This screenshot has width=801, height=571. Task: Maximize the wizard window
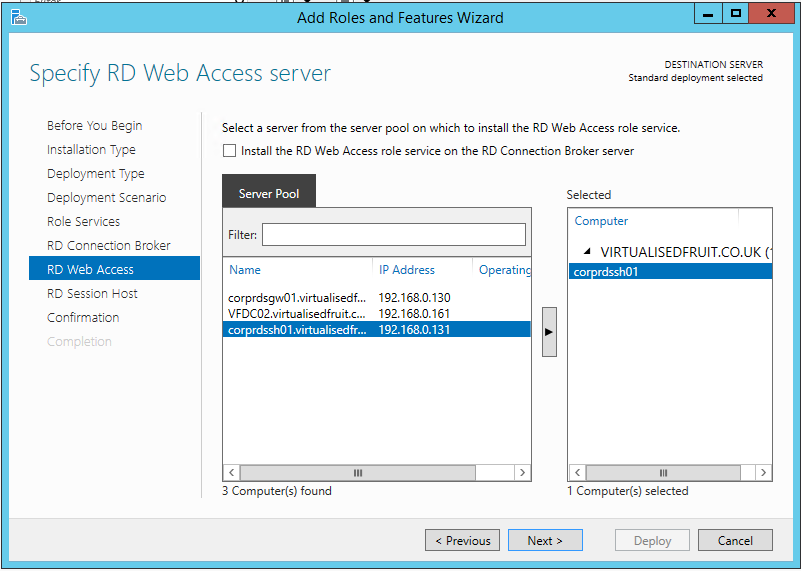[736, 14]
